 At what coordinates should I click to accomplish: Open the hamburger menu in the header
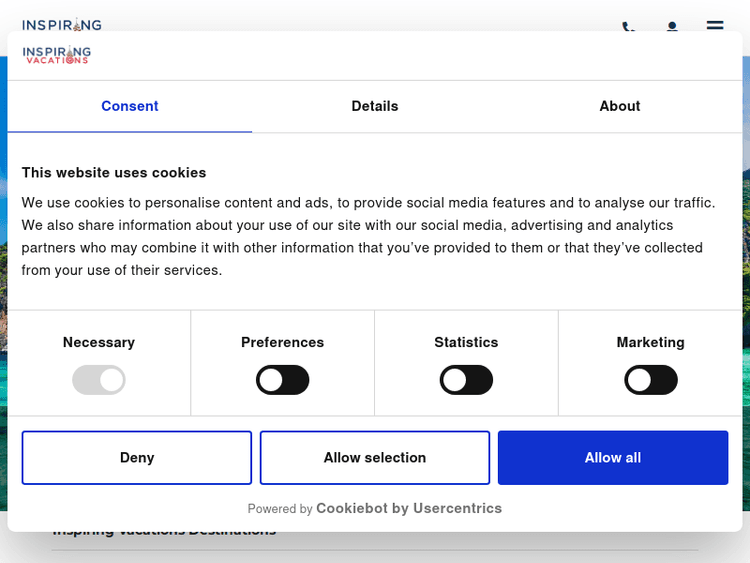[715, 26]
